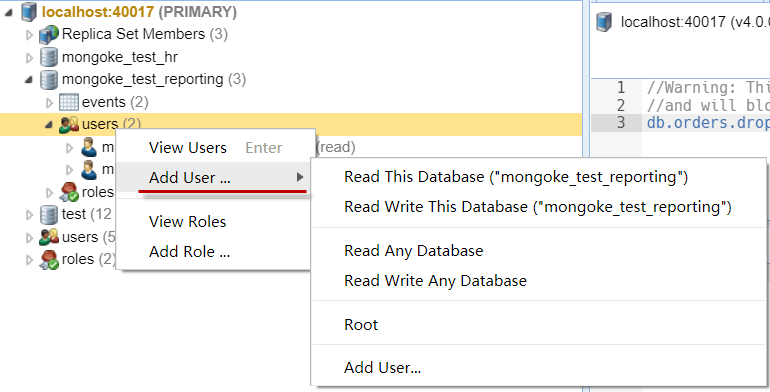The image size is (770, 392).
Task: Click the roles icon under mongoke_test_reporting
Action: 69,192
